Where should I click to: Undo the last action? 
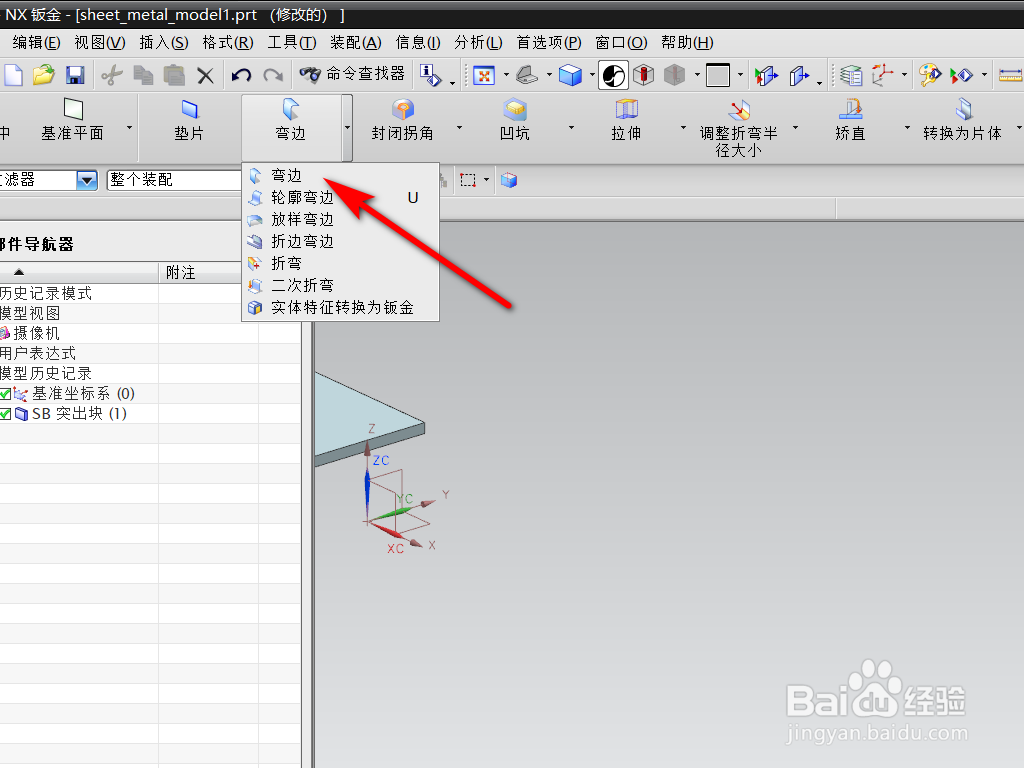241,75
